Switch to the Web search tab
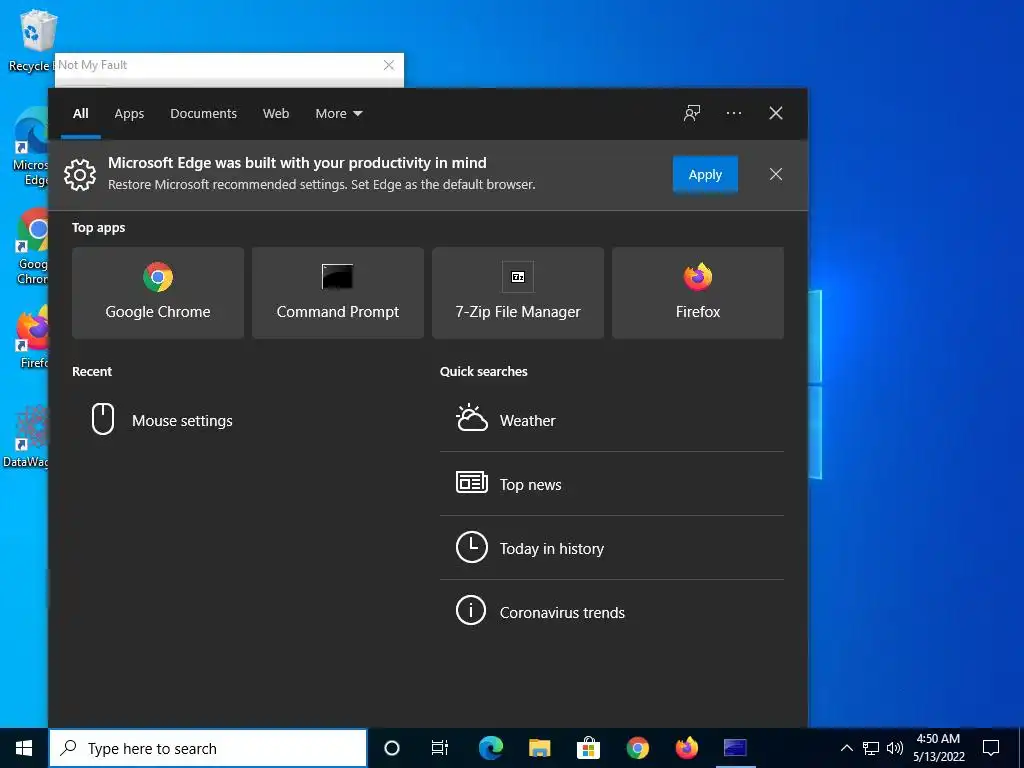This screenshot has height=768, width=1024. point(276,113)
